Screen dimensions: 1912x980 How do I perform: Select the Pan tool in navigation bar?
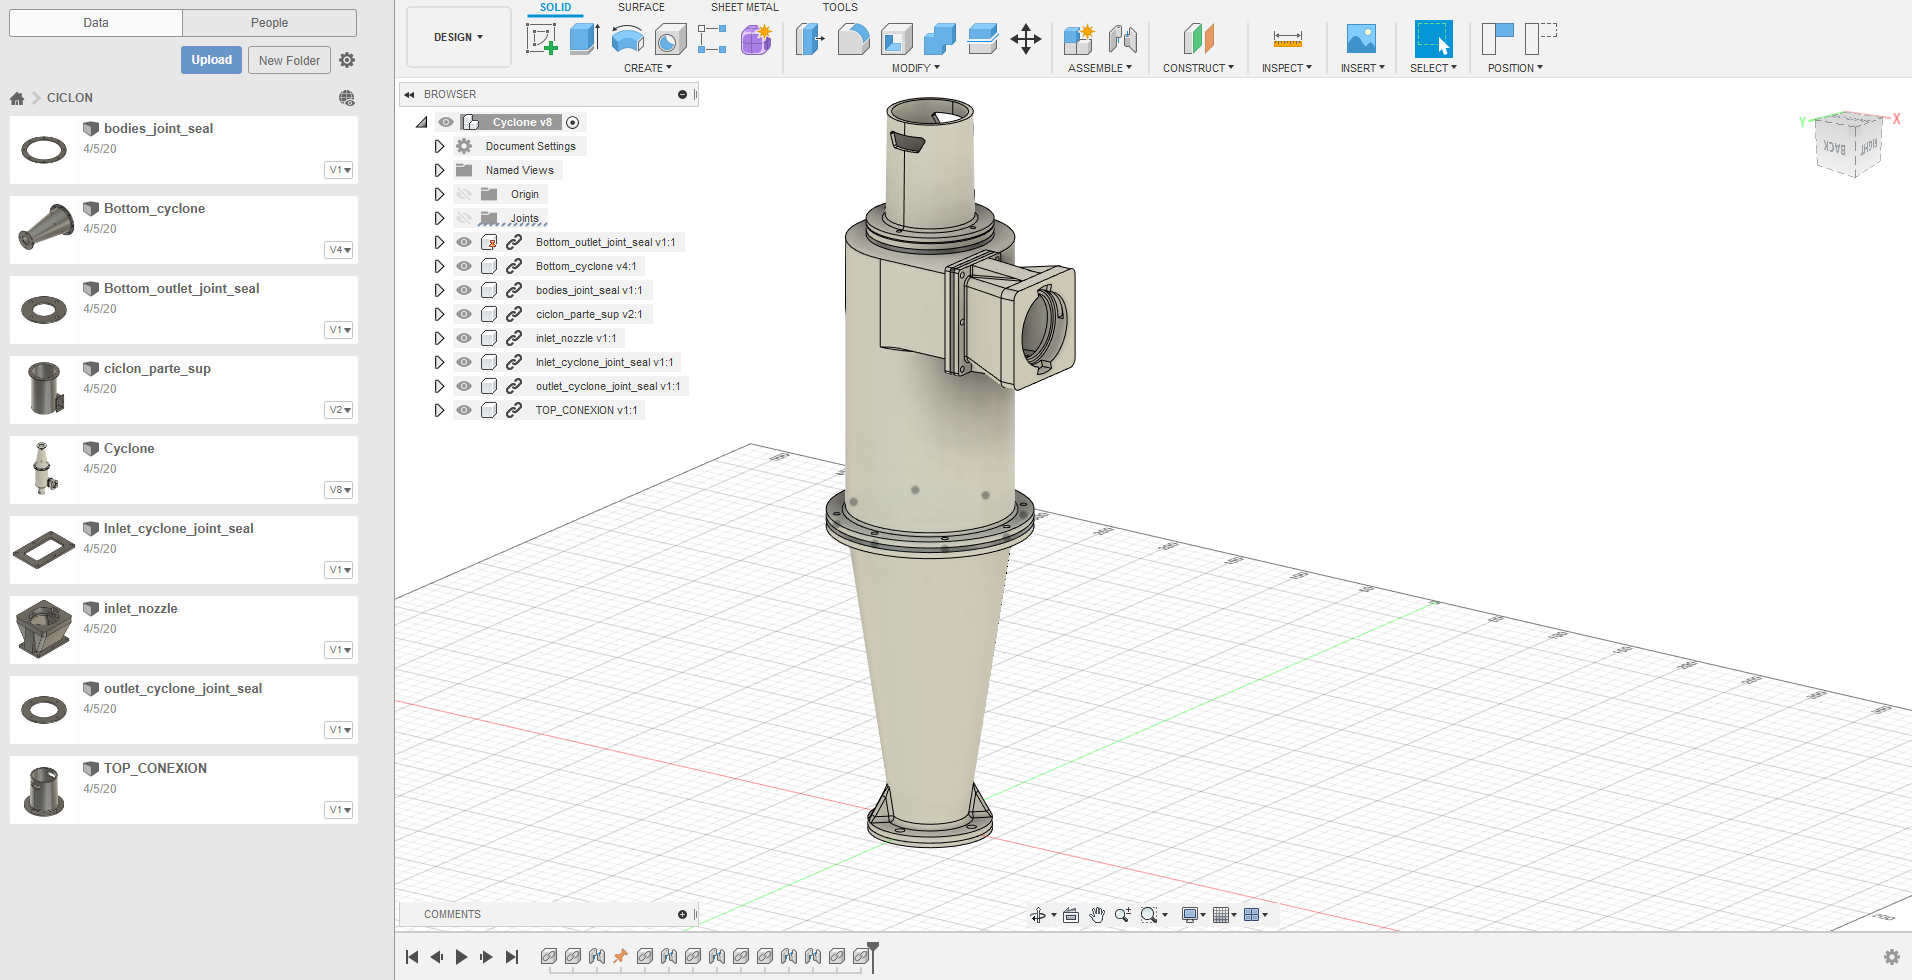pos(1096,915)
